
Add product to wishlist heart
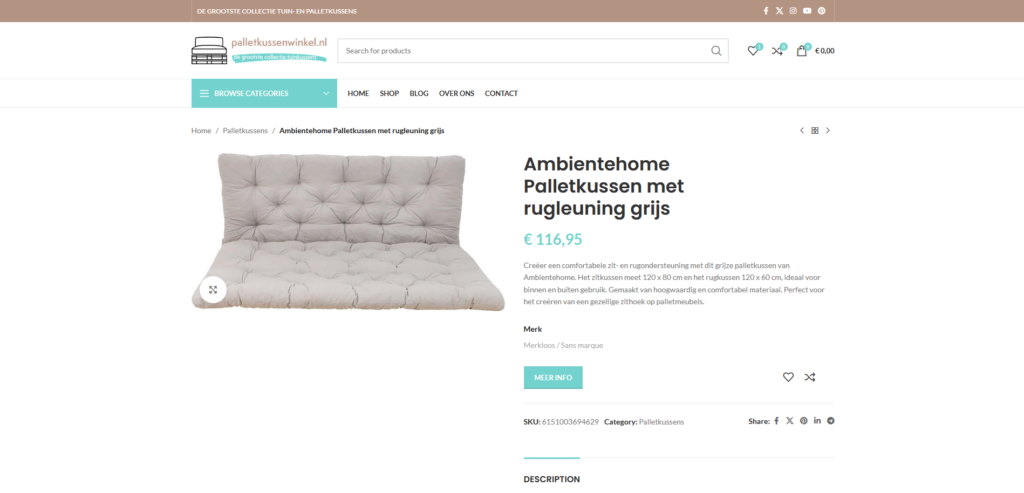788,377
